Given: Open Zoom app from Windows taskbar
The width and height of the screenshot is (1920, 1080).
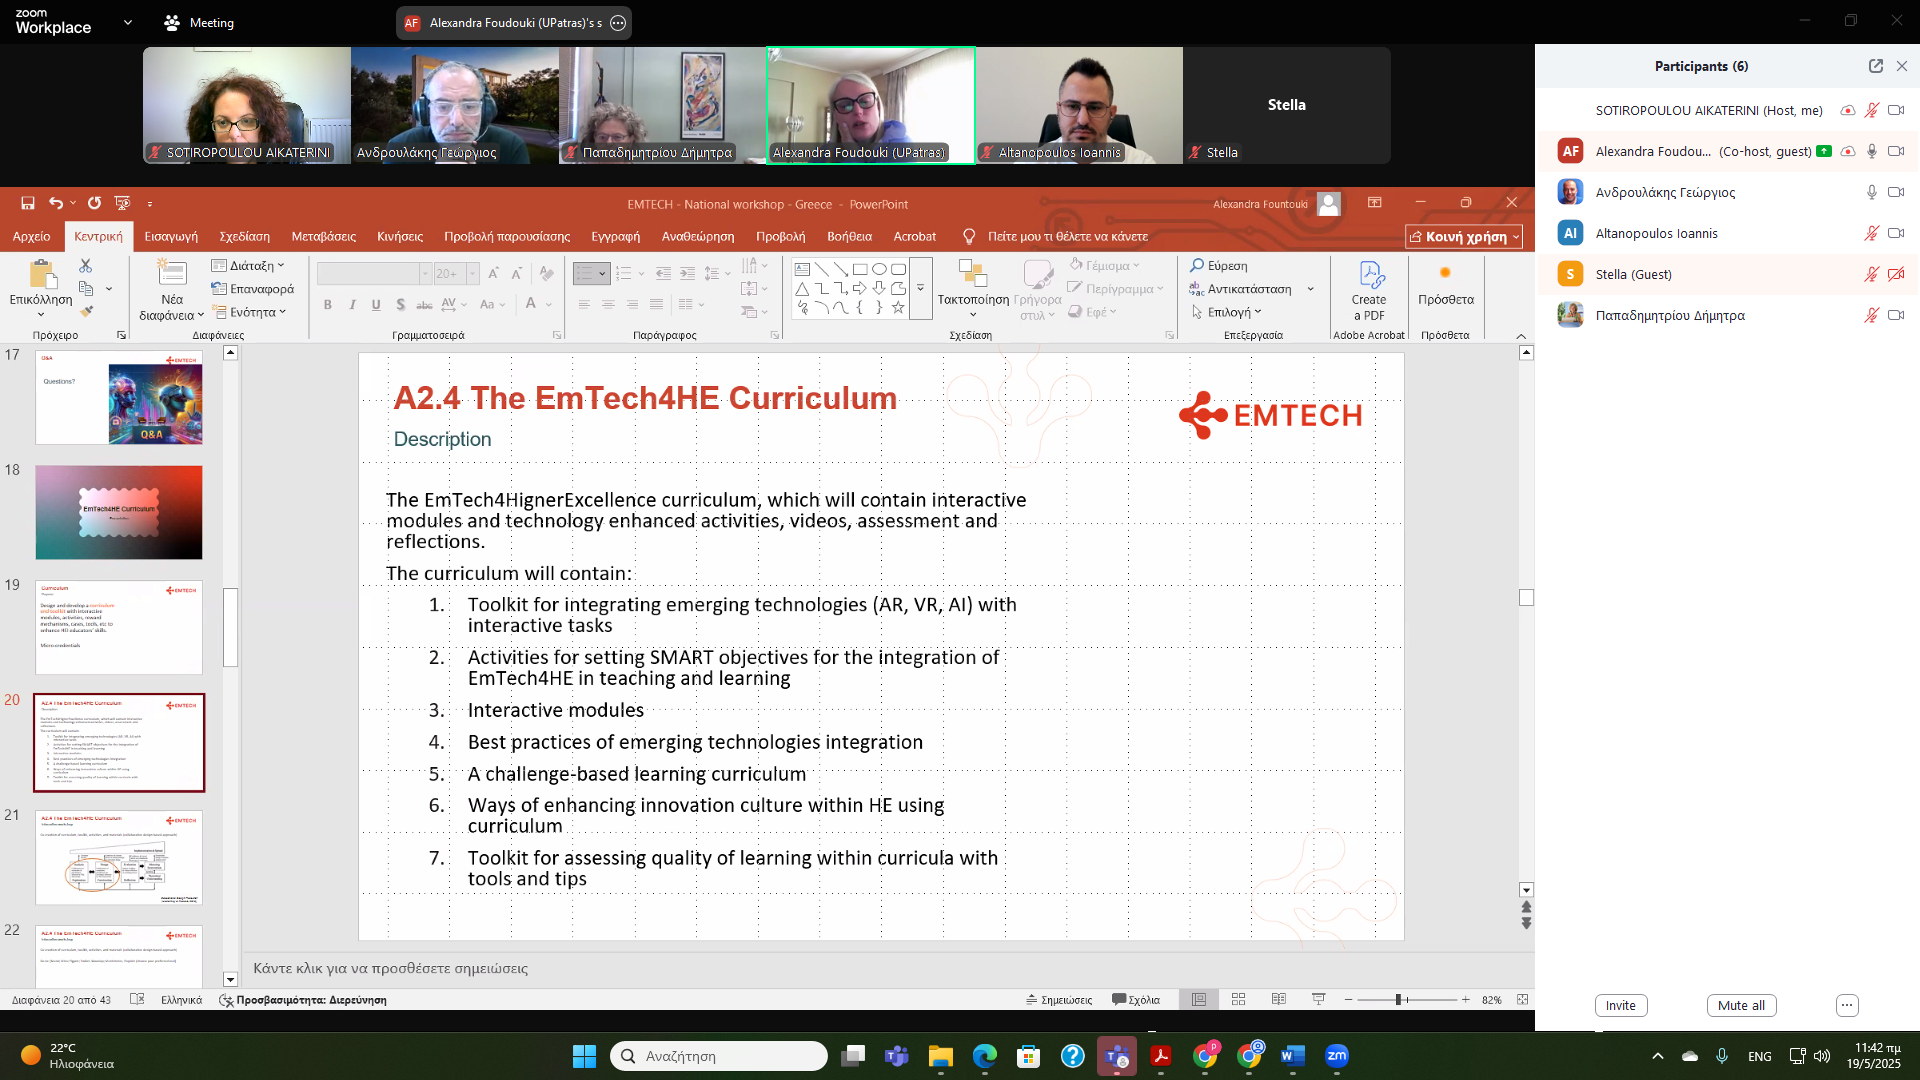Looking at the screenshot, I should pyautogui.click(x=1337, y=1056).
